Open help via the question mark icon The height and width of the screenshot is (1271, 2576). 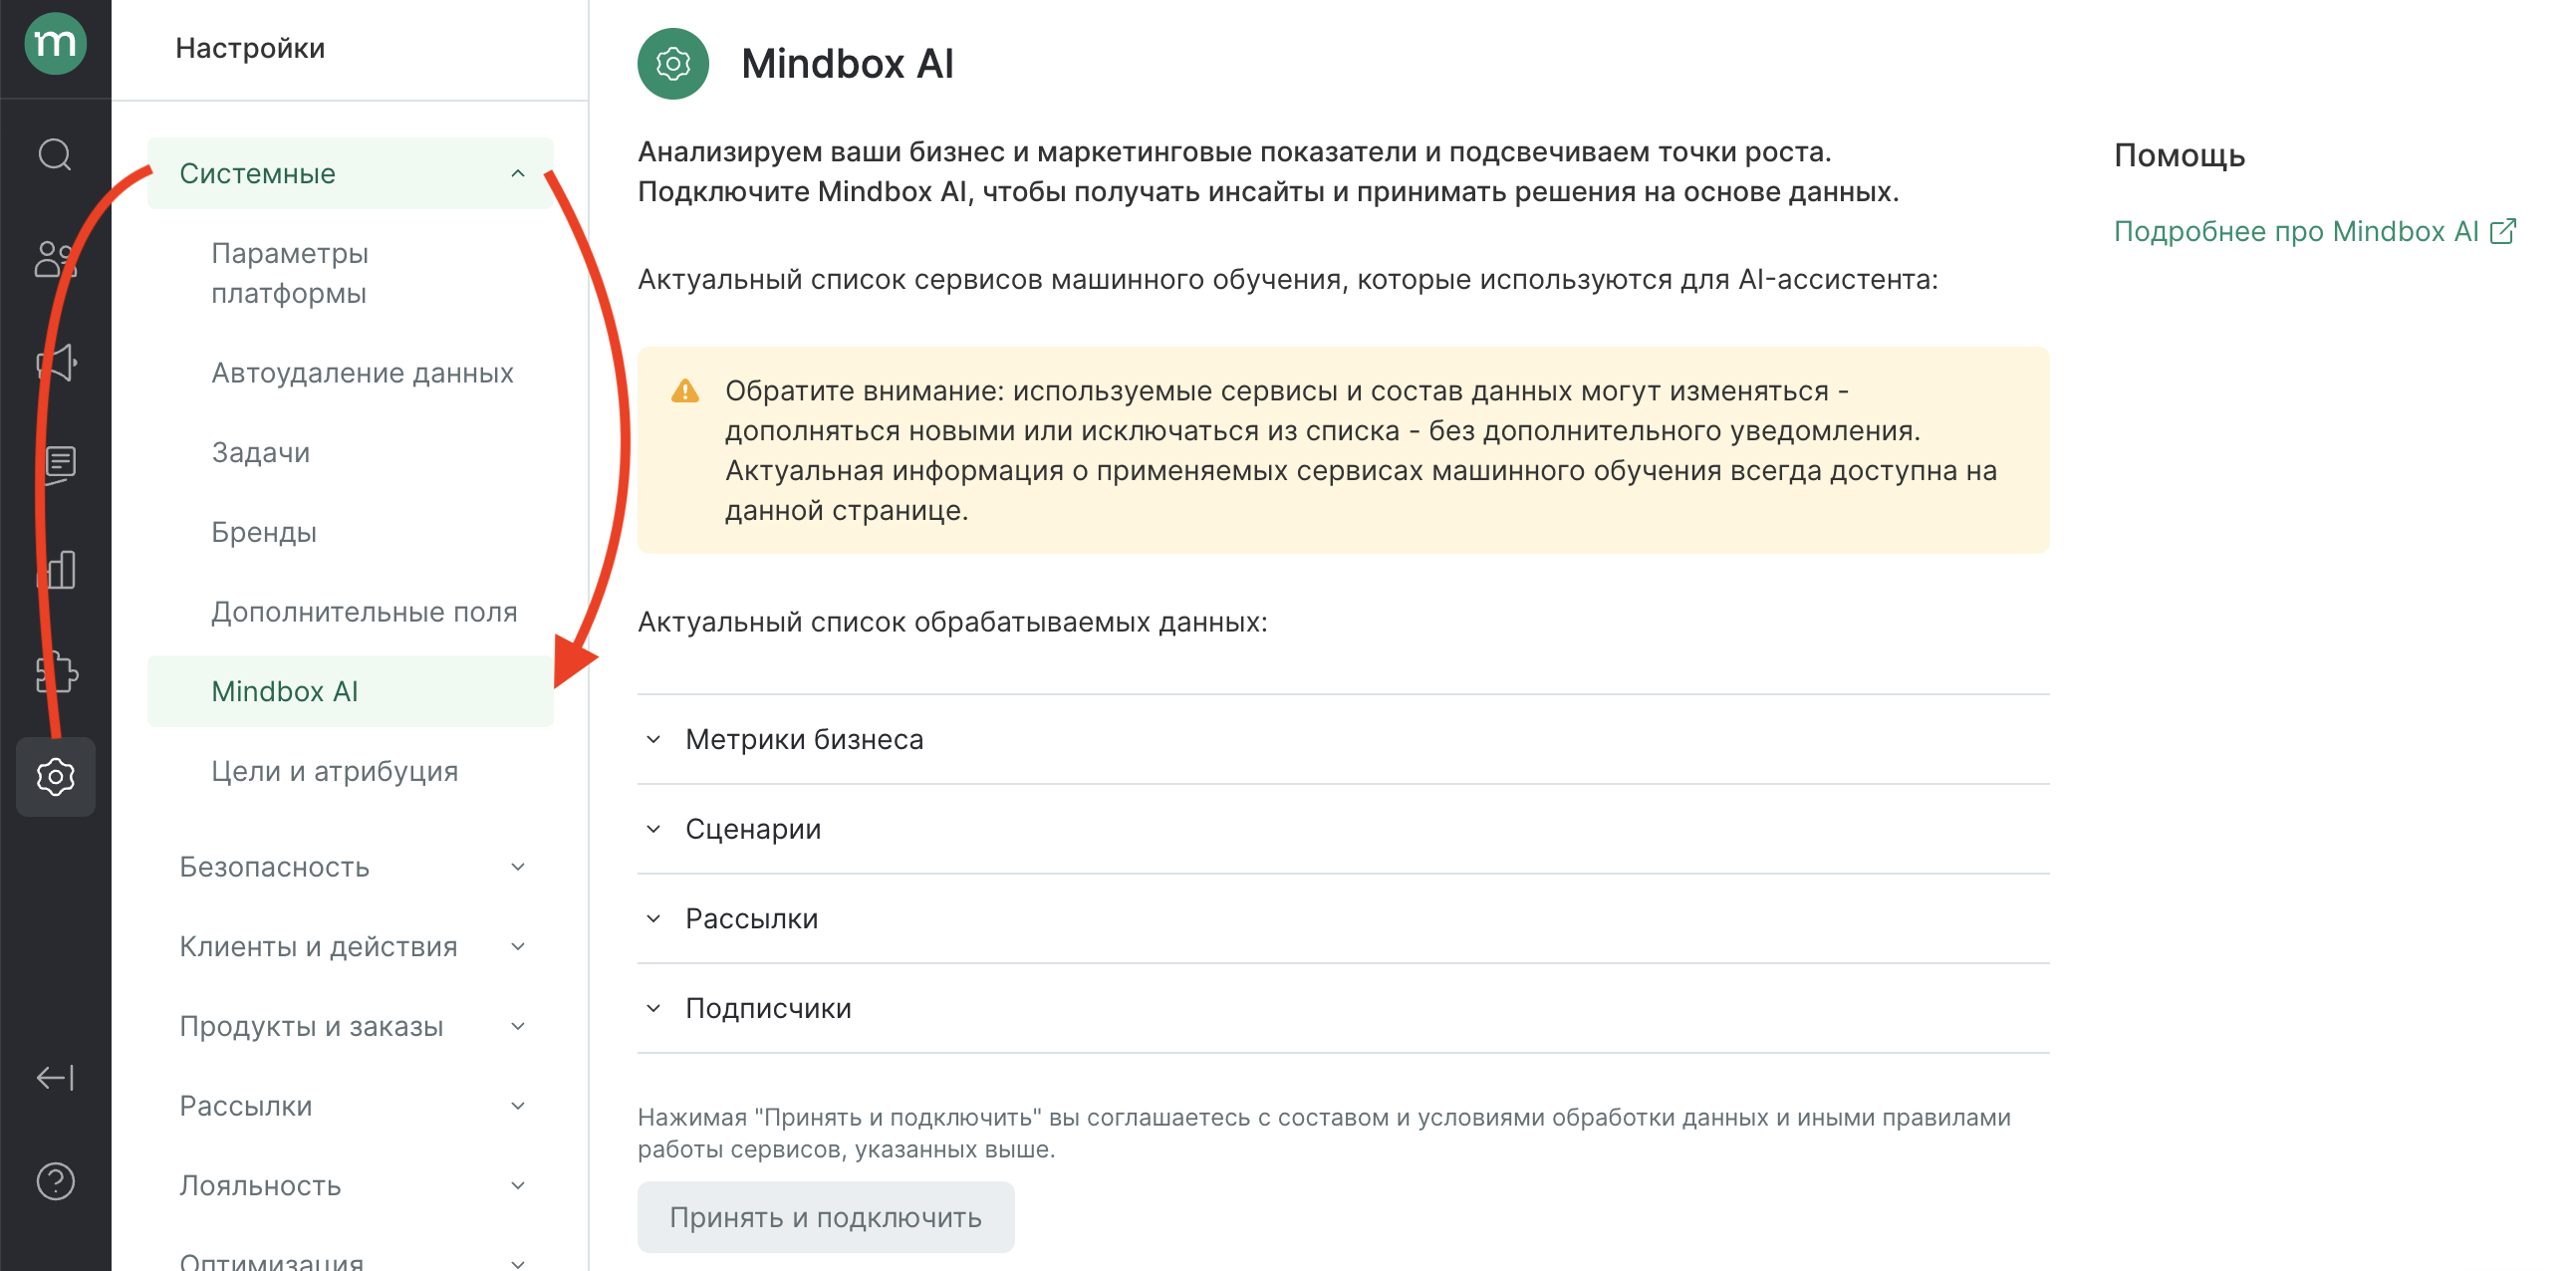[x=55, y=1181]
